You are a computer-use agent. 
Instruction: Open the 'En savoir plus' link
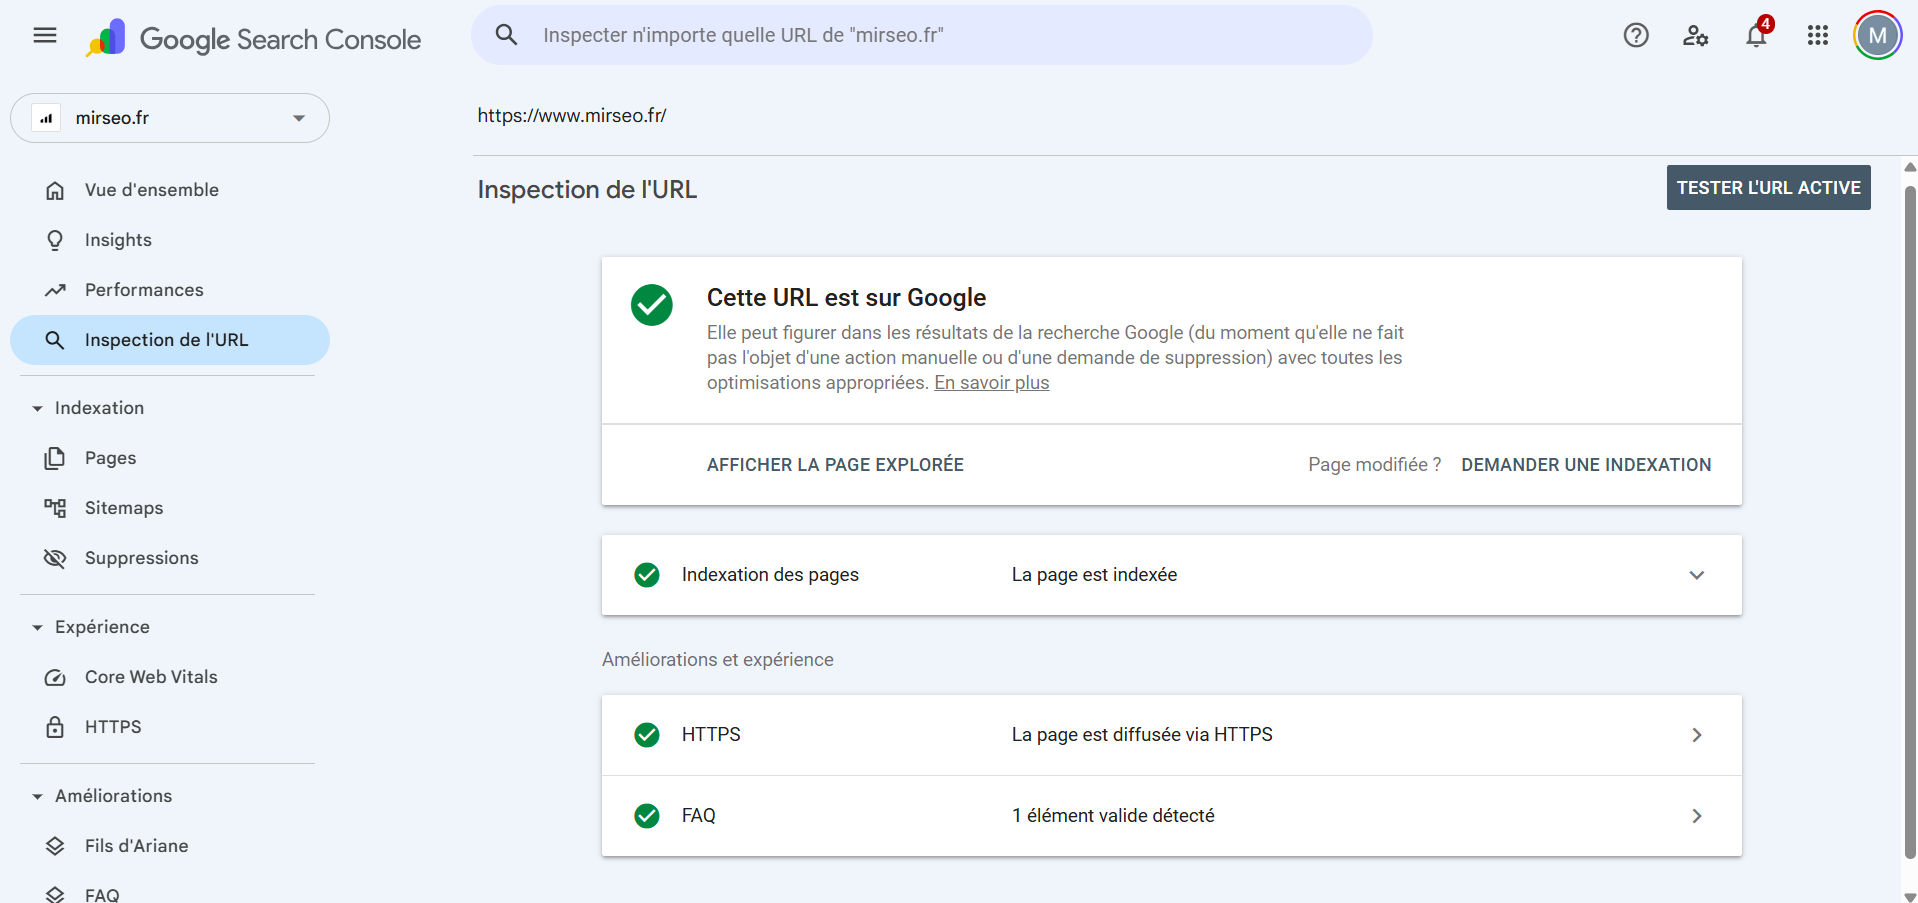(x=991, y=383)
